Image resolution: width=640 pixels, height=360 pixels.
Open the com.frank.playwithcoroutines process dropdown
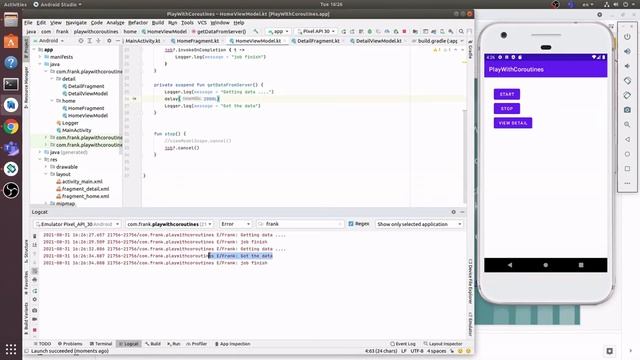coord(169,224)
